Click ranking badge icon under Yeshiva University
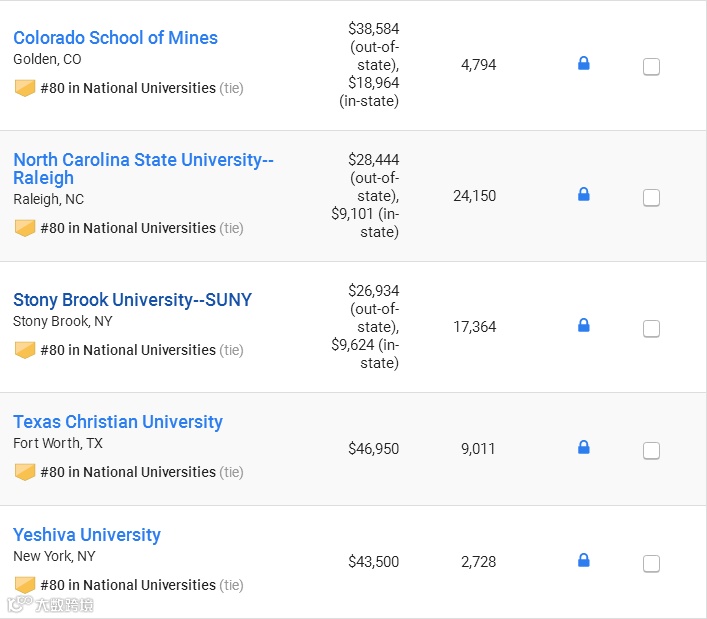Screen dimensions: 707x619 click(25, 585)
